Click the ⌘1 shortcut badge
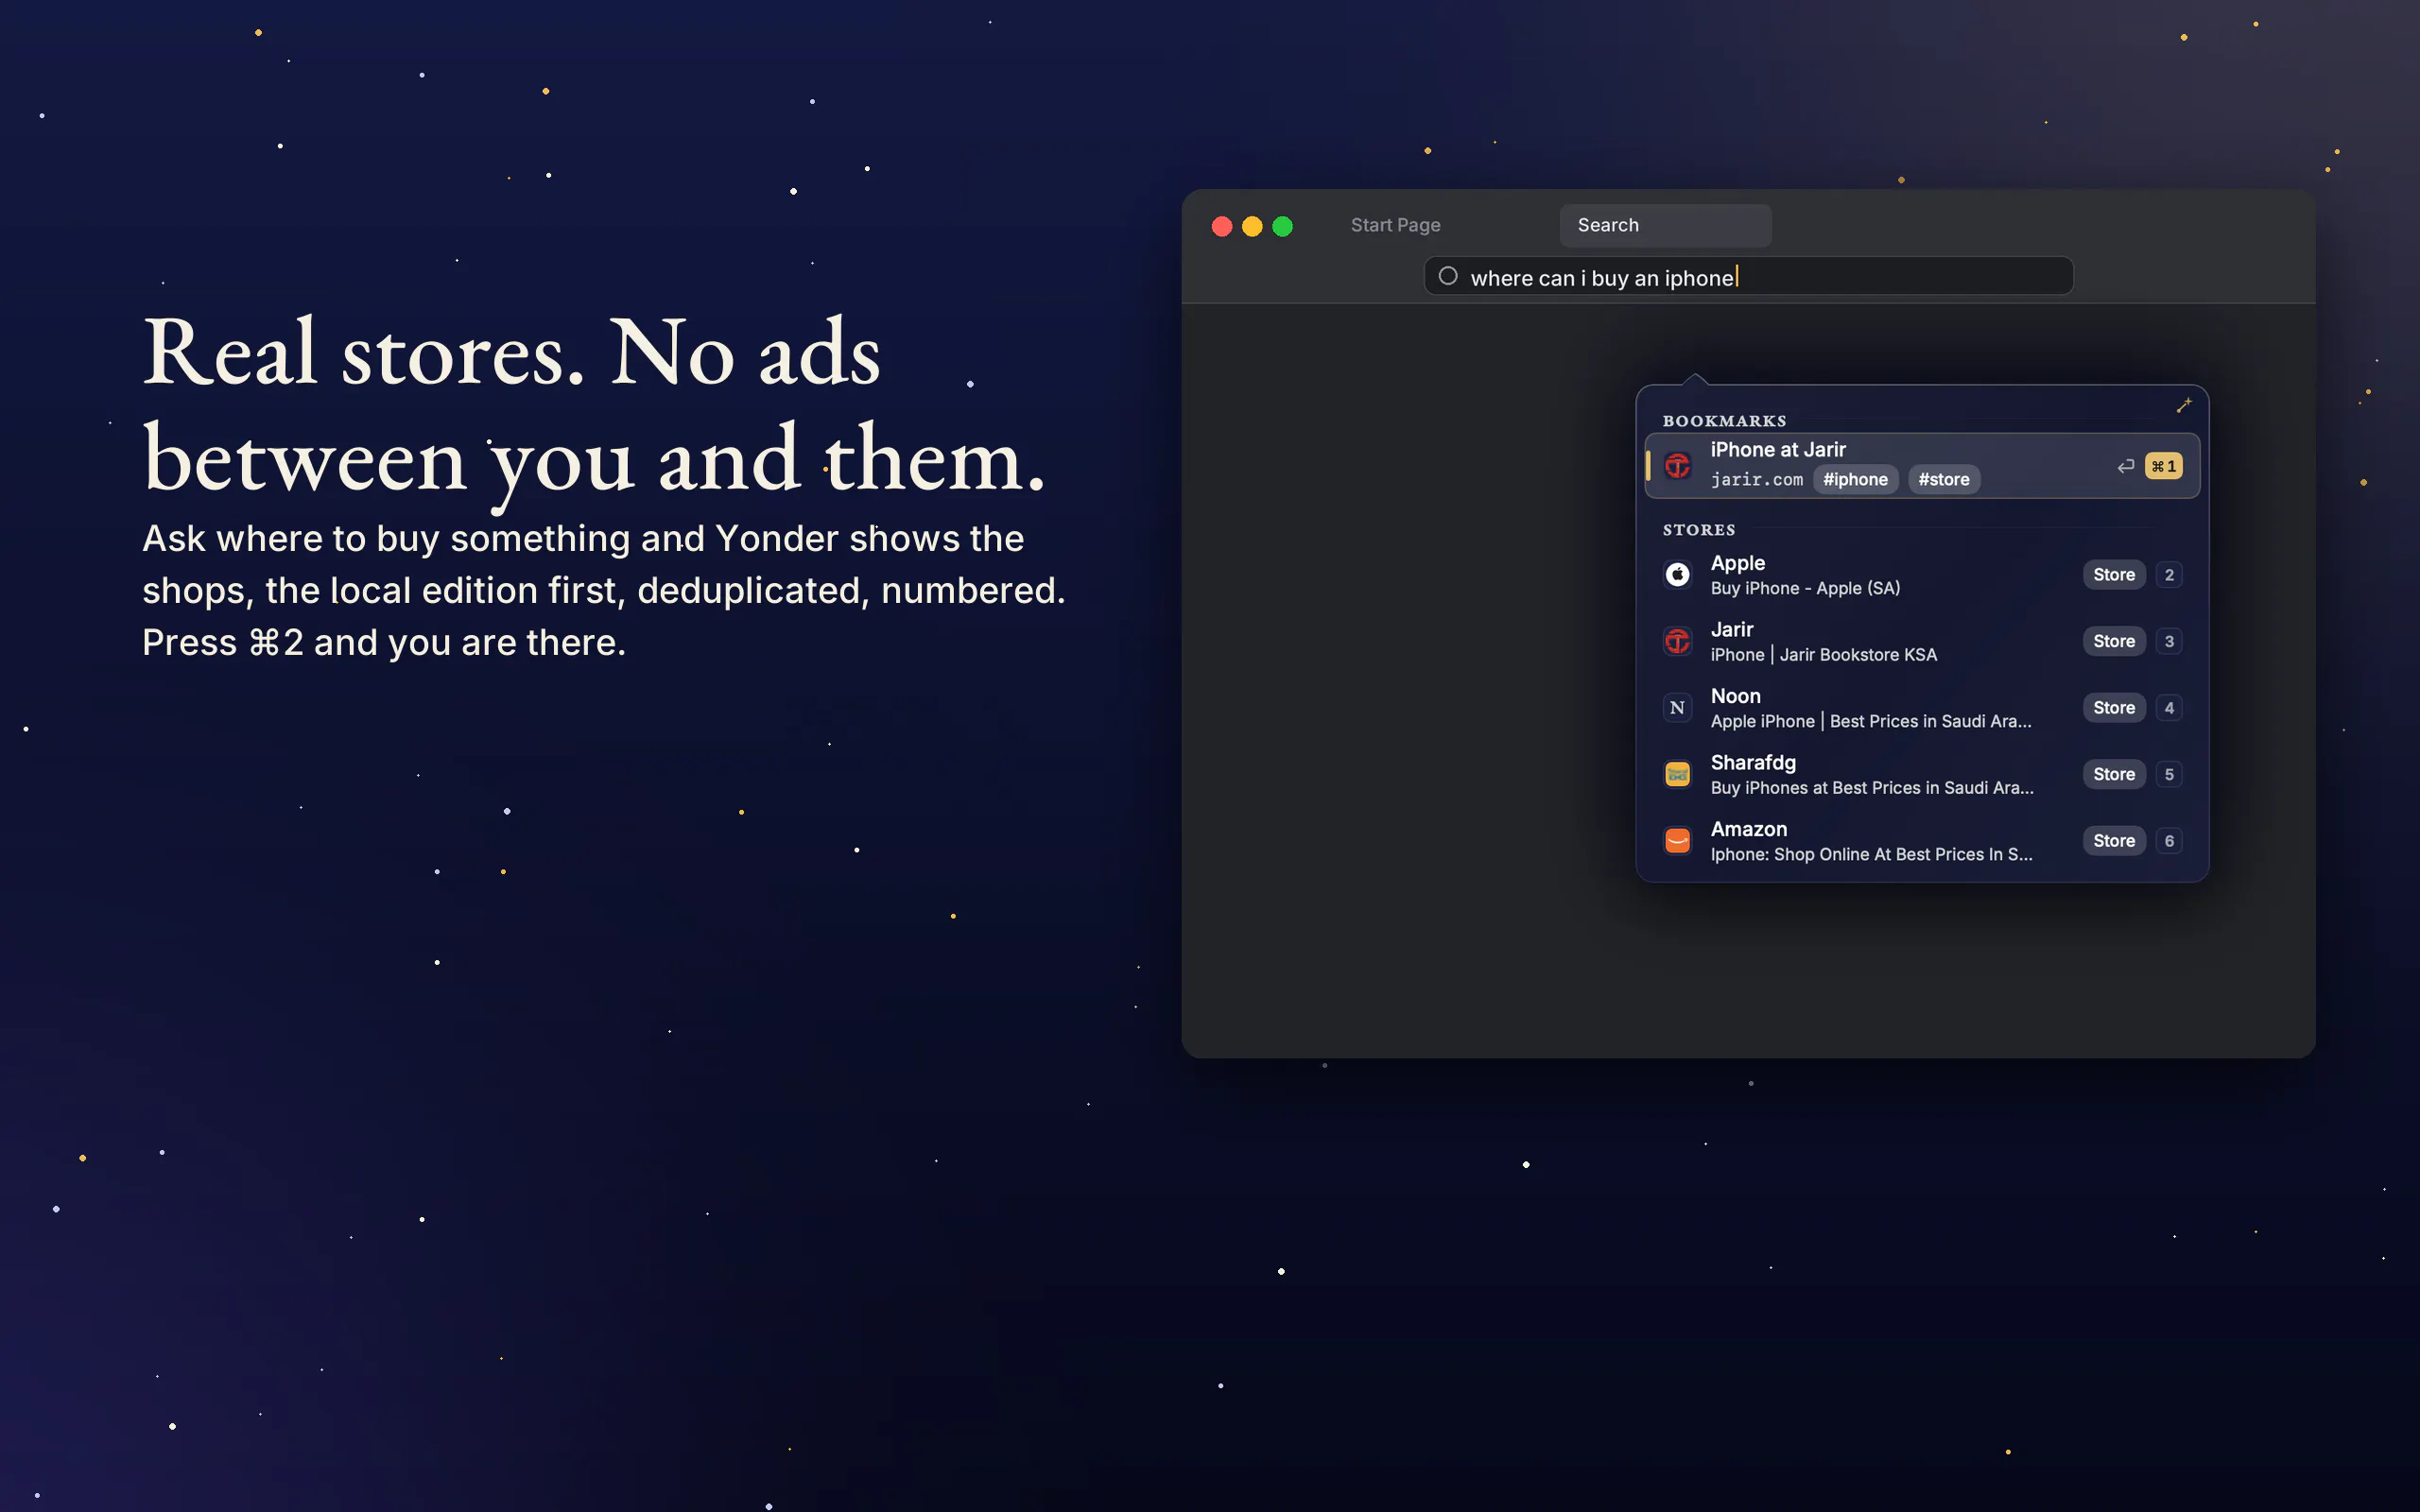This screenshot has height=1512, width=2420. (2163, 466)
